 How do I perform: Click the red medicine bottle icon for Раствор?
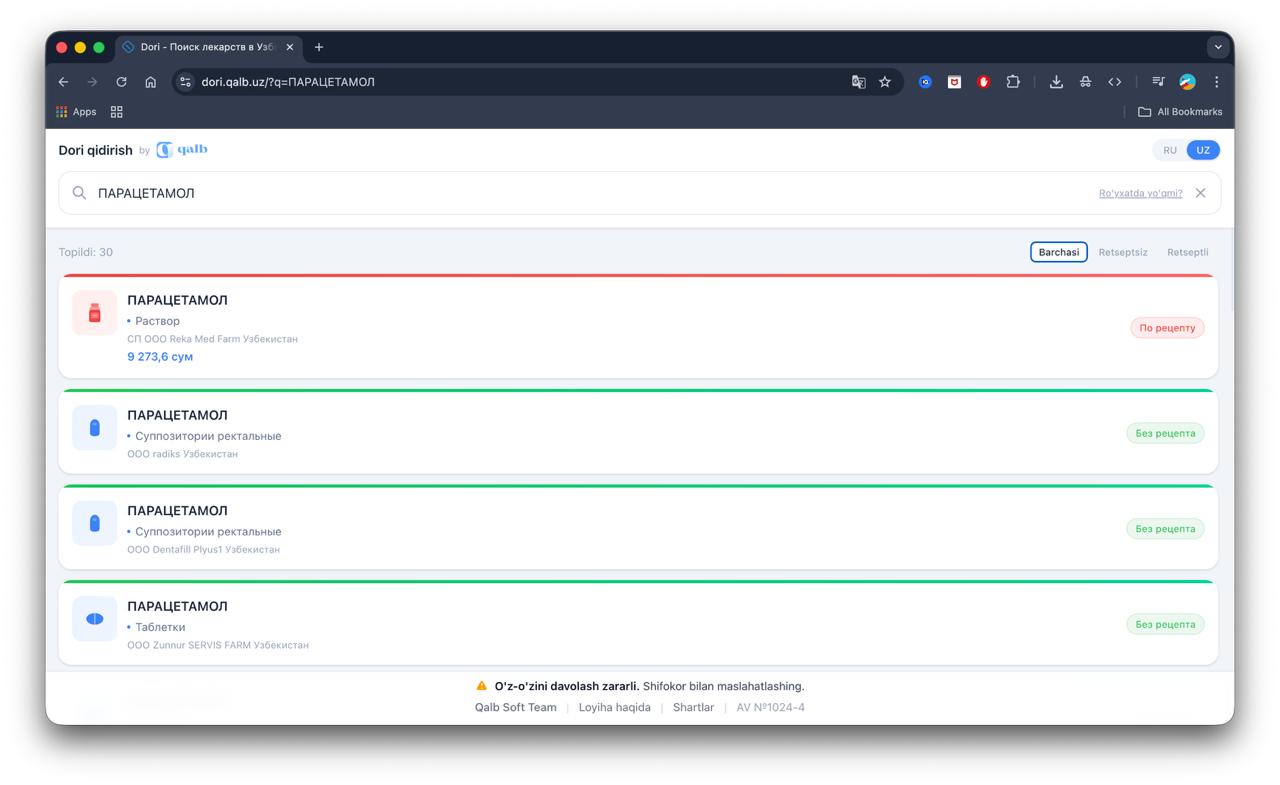tap(95, 313)
